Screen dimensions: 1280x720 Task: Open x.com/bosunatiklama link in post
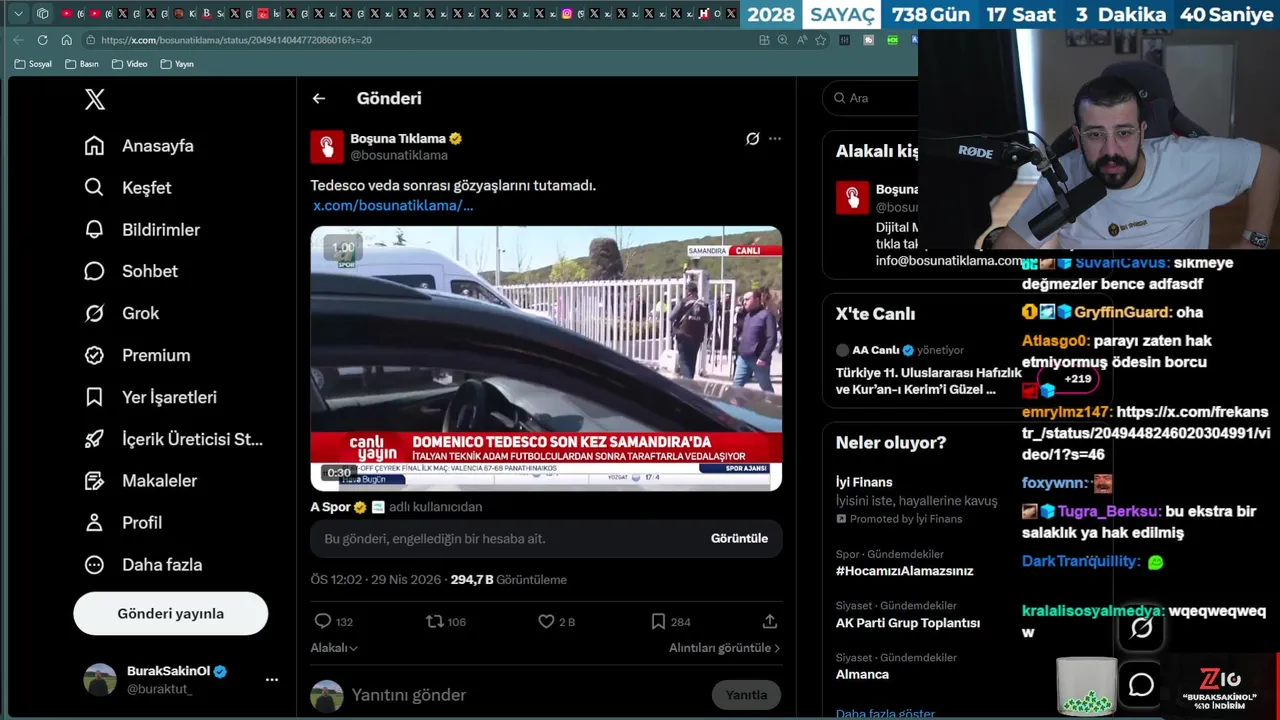tap(393, 205)
